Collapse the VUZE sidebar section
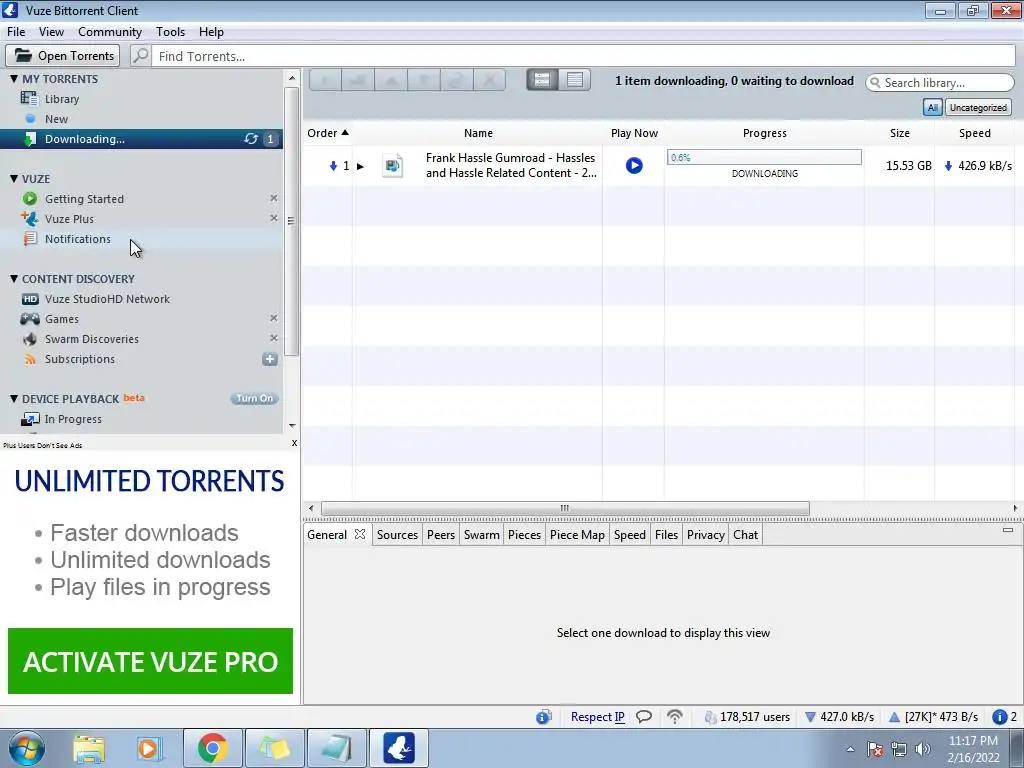 [x=14, y=178]
